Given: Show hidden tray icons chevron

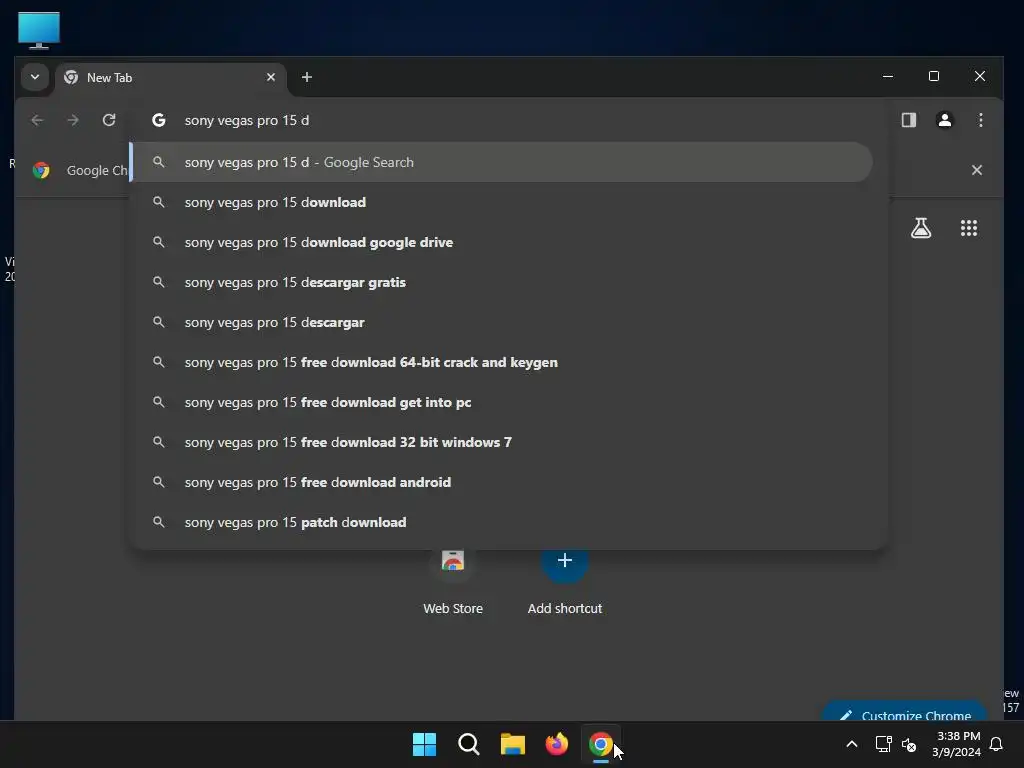Looking at the screenshot, I should pos(852,744).
